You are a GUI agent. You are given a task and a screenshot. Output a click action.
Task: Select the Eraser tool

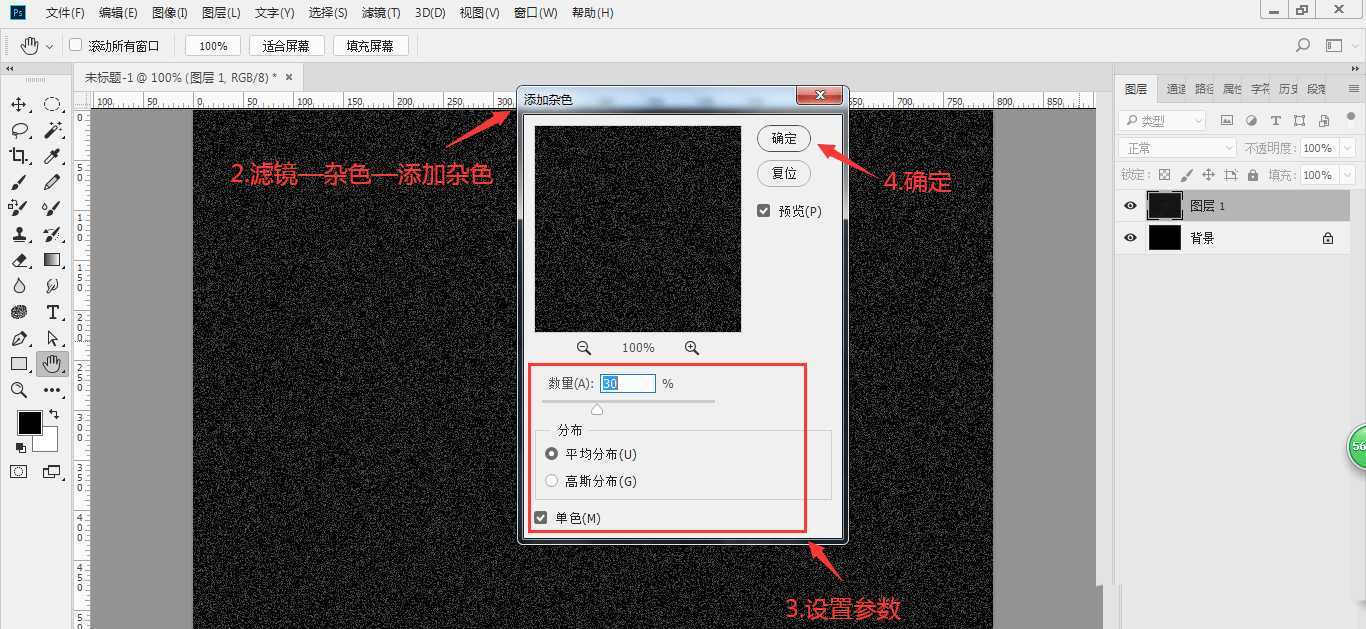pyautogui.click(x=20, y=259)
